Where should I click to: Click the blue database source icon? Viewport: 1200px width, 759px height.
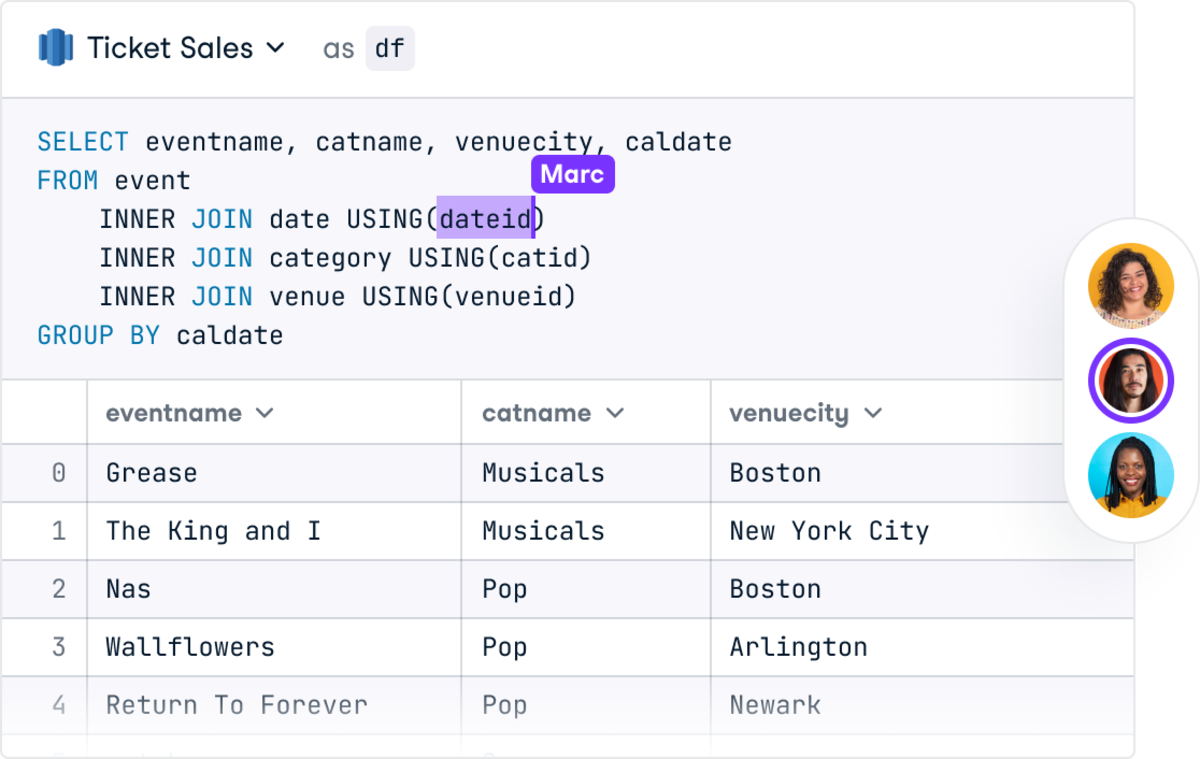pyautogui.click(x=53, y=47)
